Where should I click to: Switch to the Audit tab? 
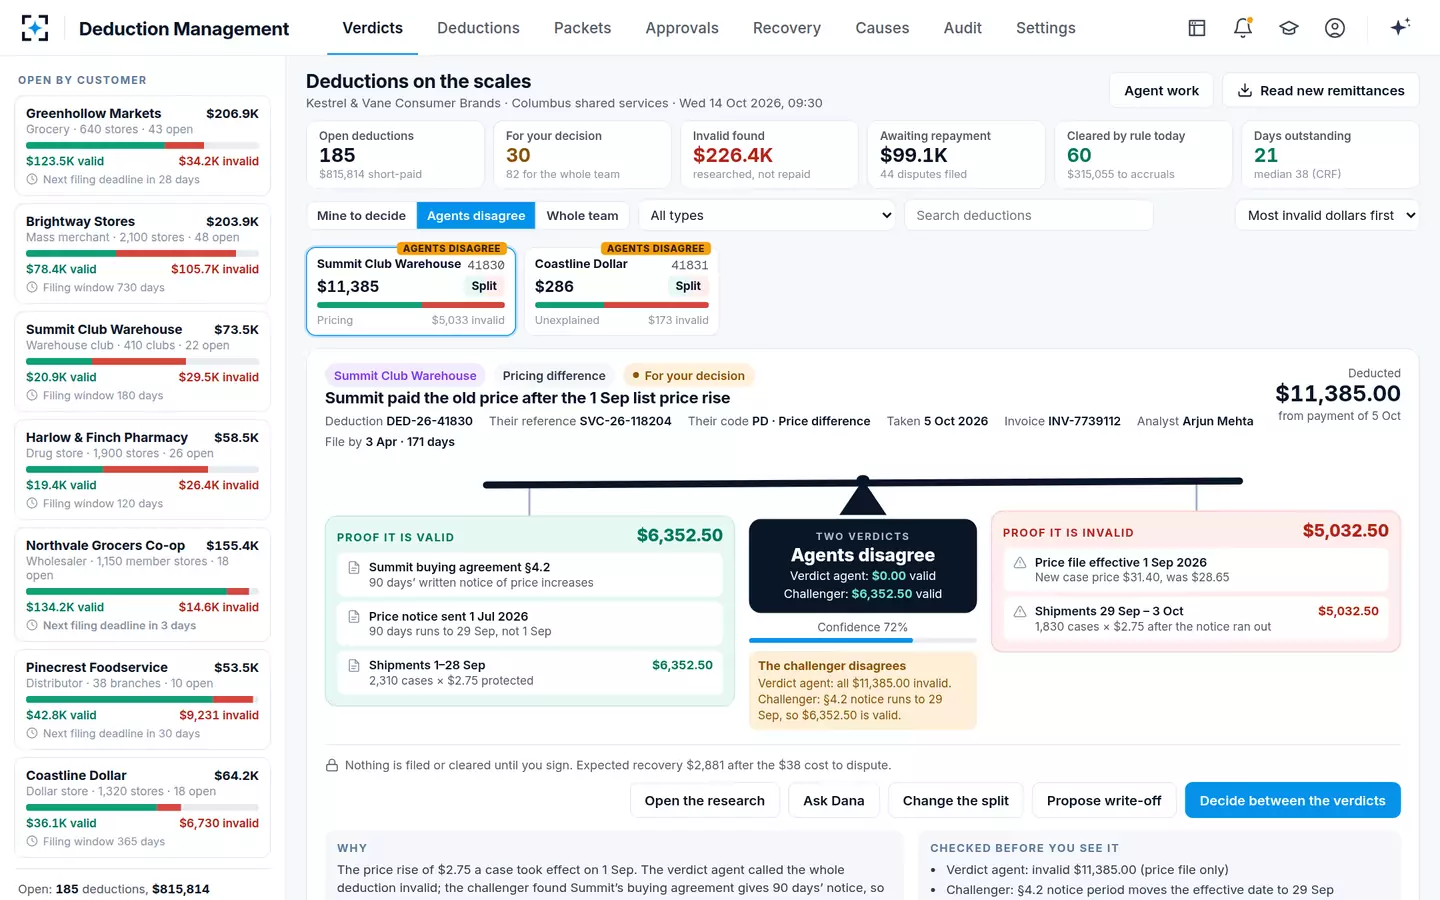[x=963, y=28]
